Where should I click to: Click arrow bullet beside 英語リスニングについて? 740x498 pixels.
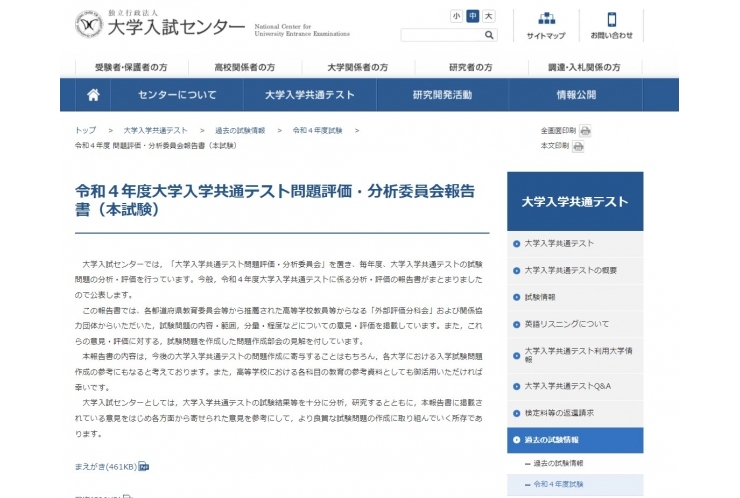516,325
